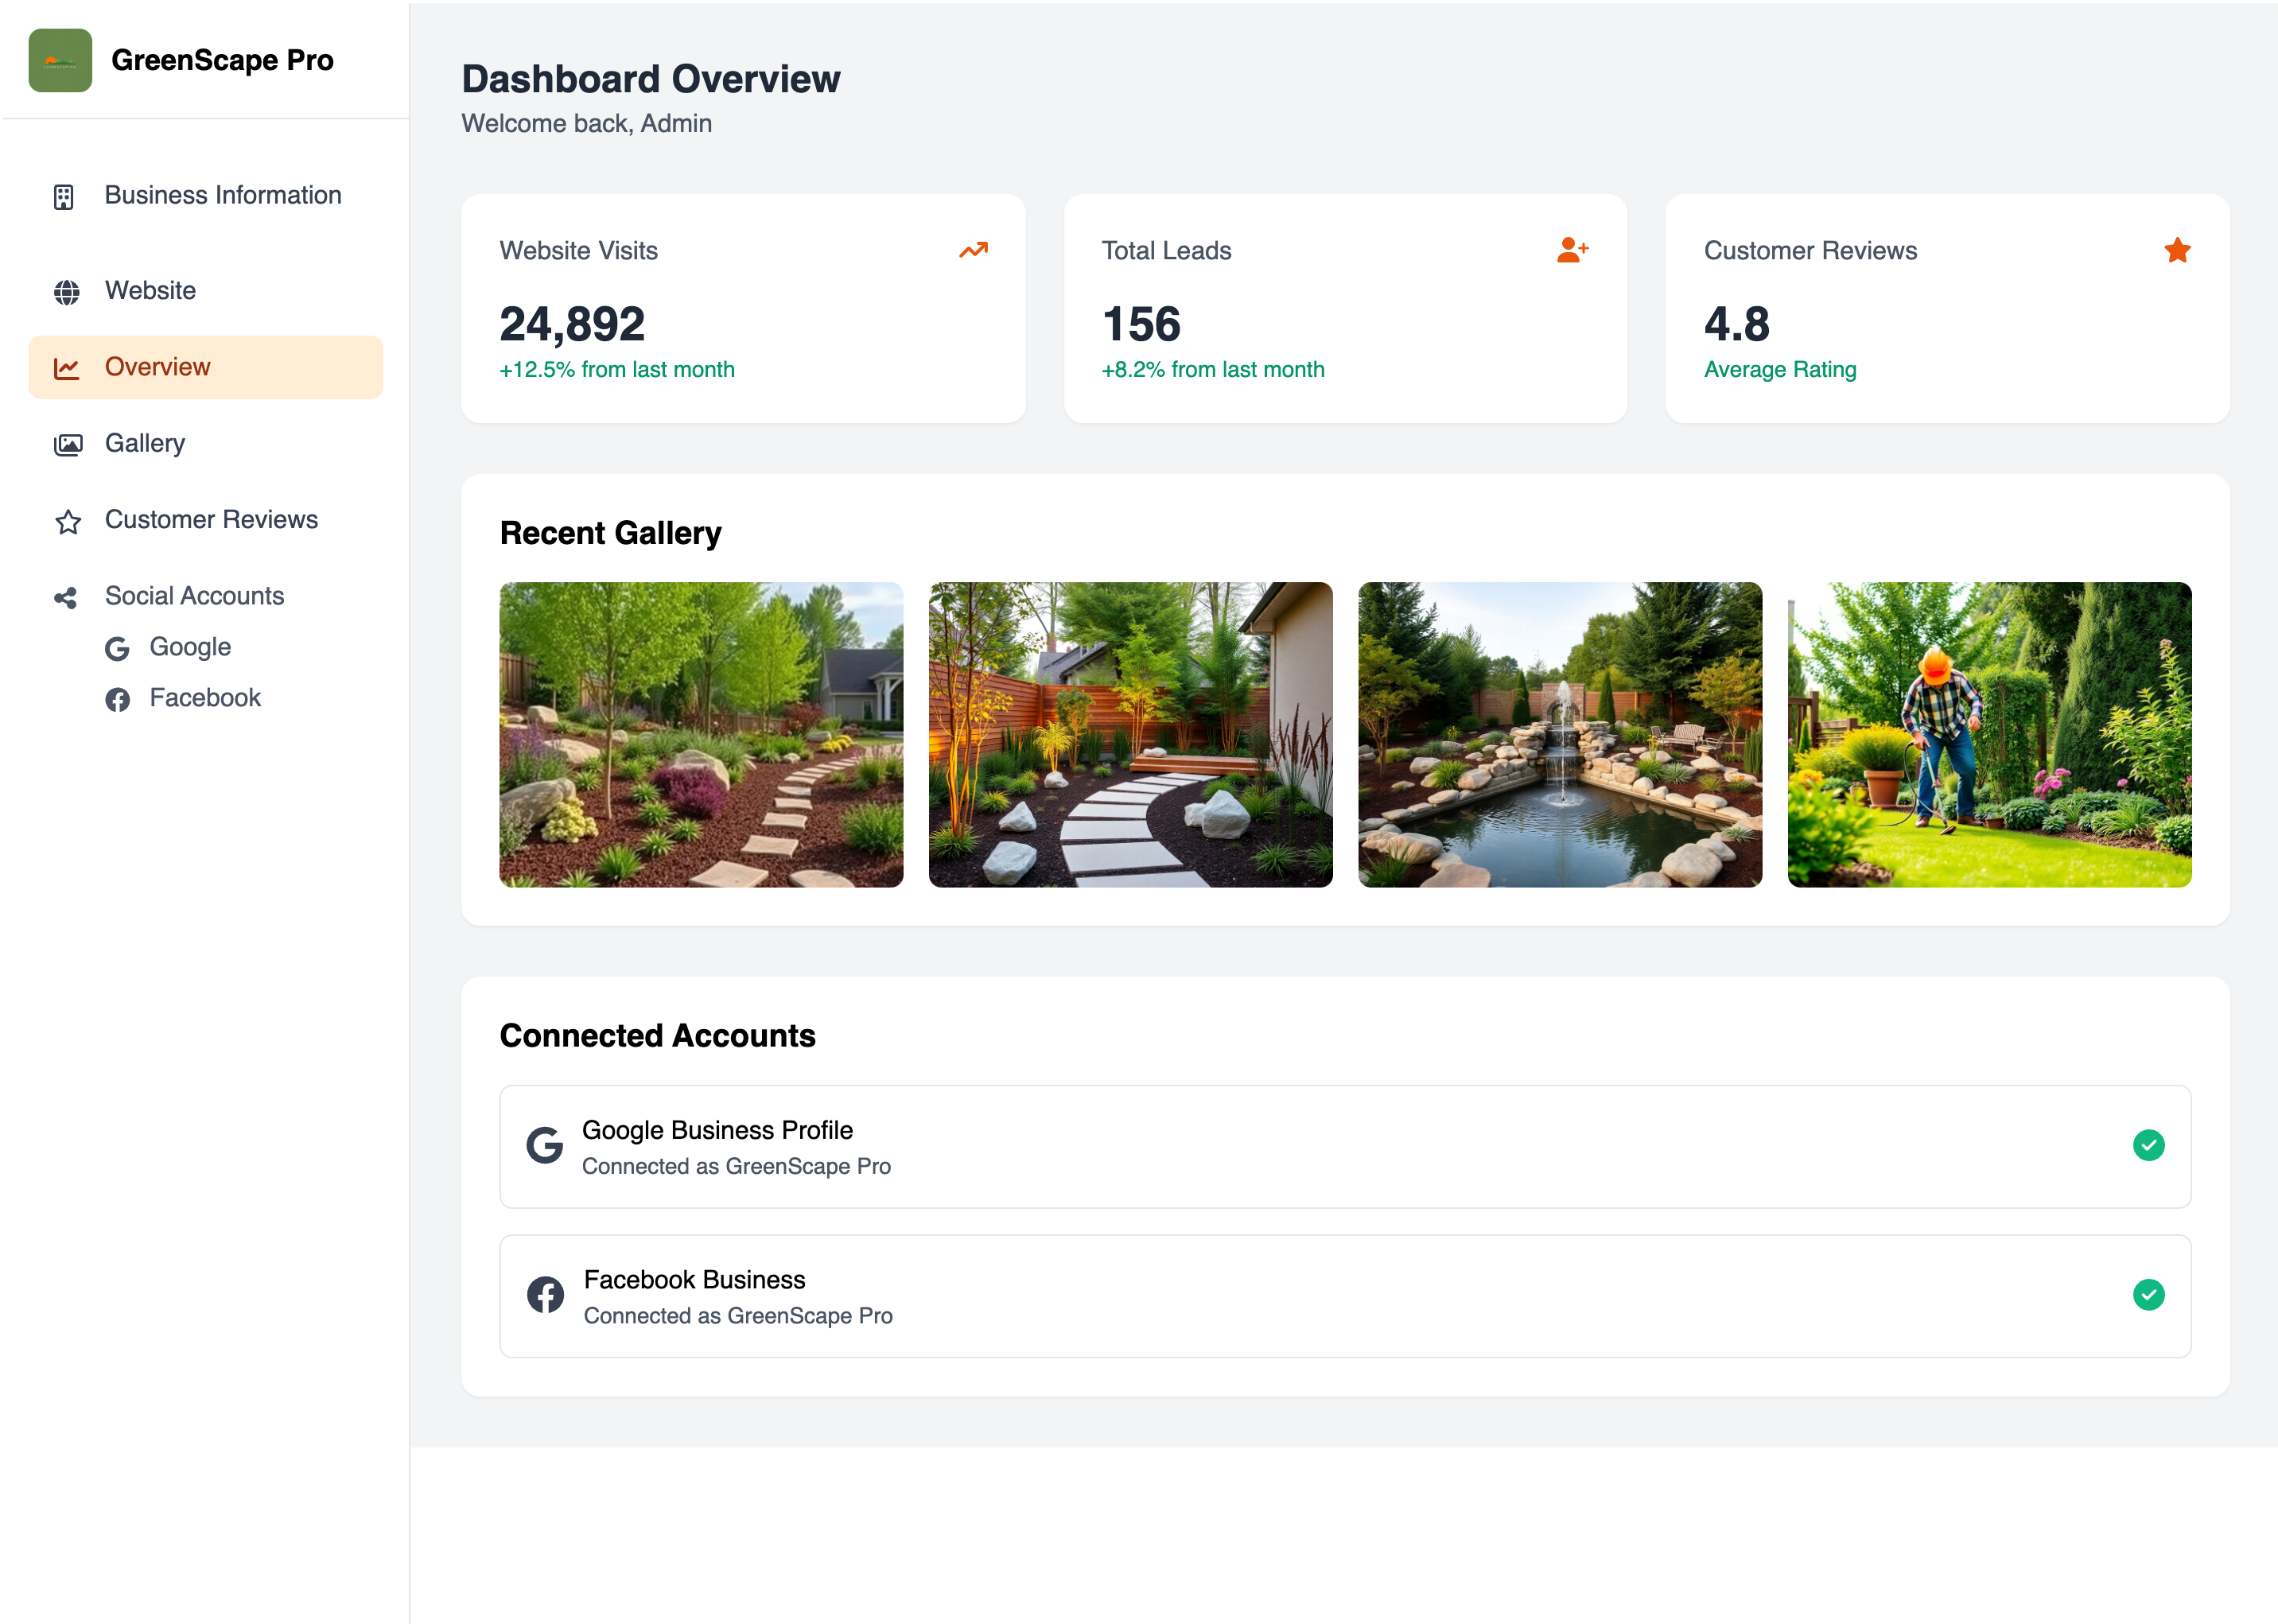The width and height of the screenshot is (2278, 1624).
Task: Open the Google social account link
Action: [190, 647]
